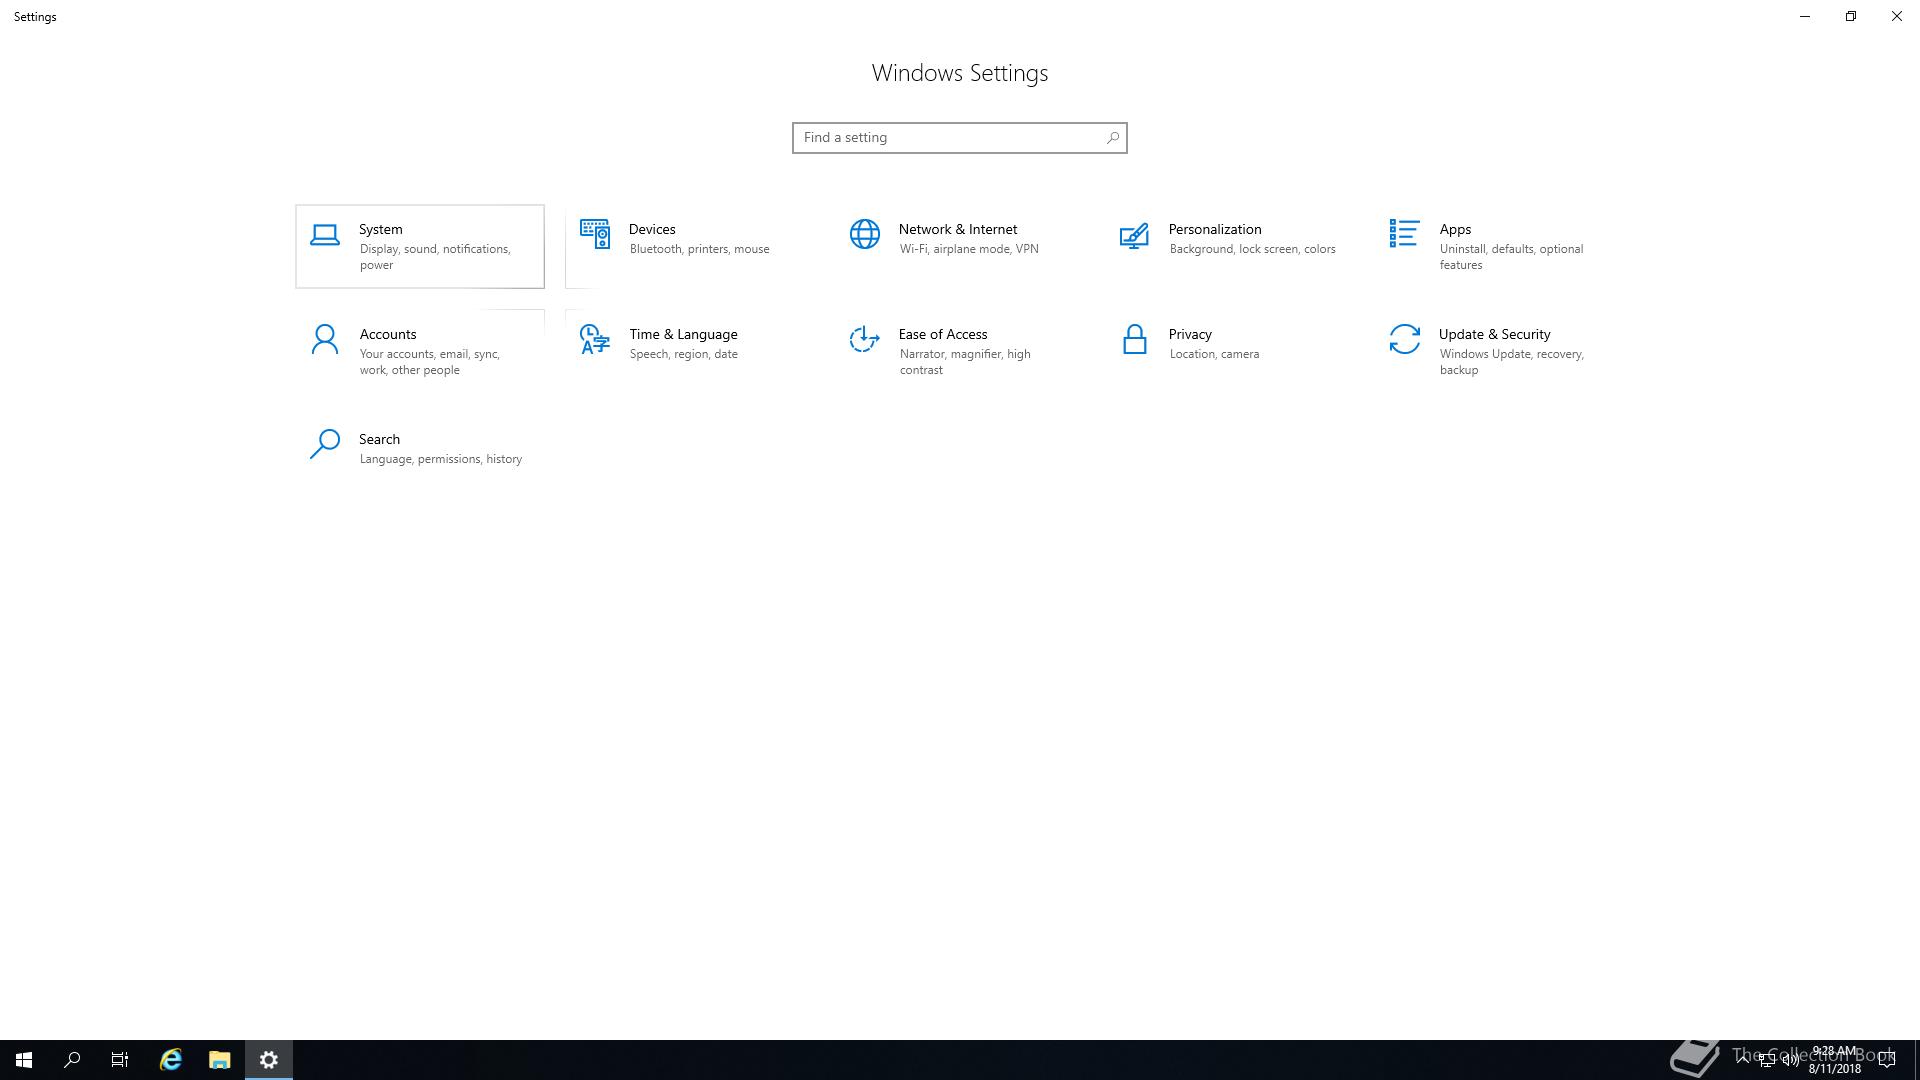Open Network & Internet globe icon

click(864, 235)
